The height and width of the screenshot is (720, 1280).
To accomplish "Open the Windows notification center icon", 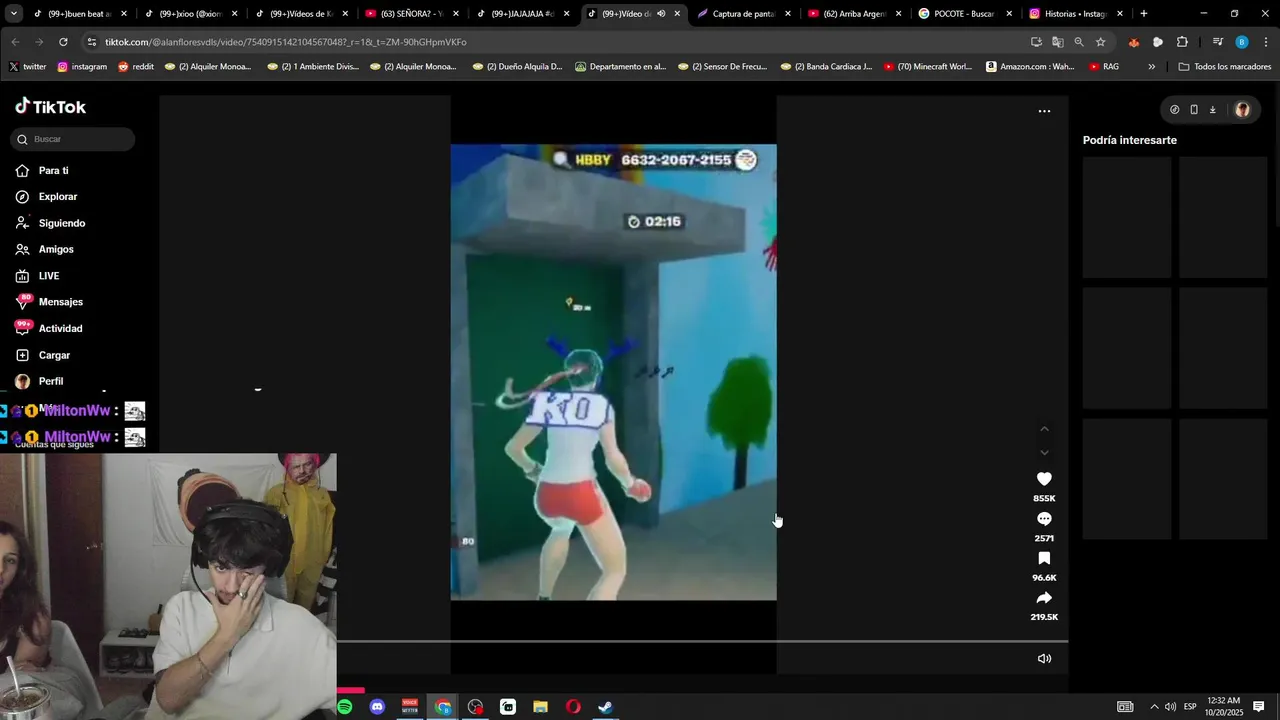I will tap(1259, 707).
